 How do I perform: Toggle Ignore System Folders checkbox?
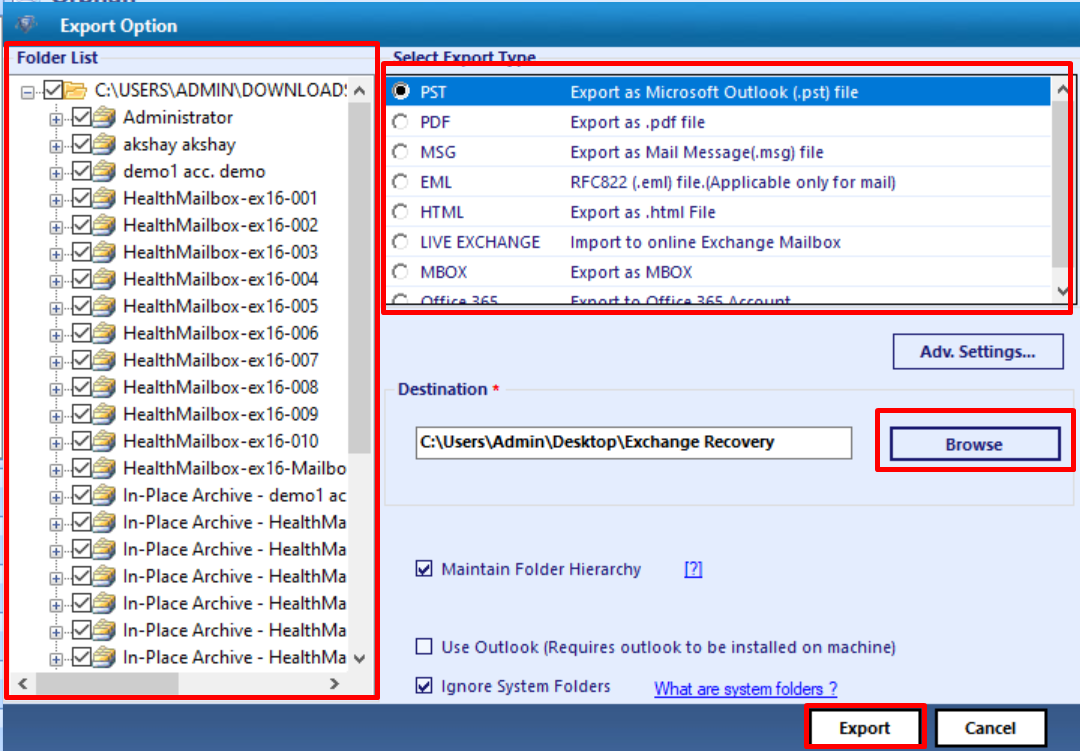pyautogui.click(x=424, y=686)
